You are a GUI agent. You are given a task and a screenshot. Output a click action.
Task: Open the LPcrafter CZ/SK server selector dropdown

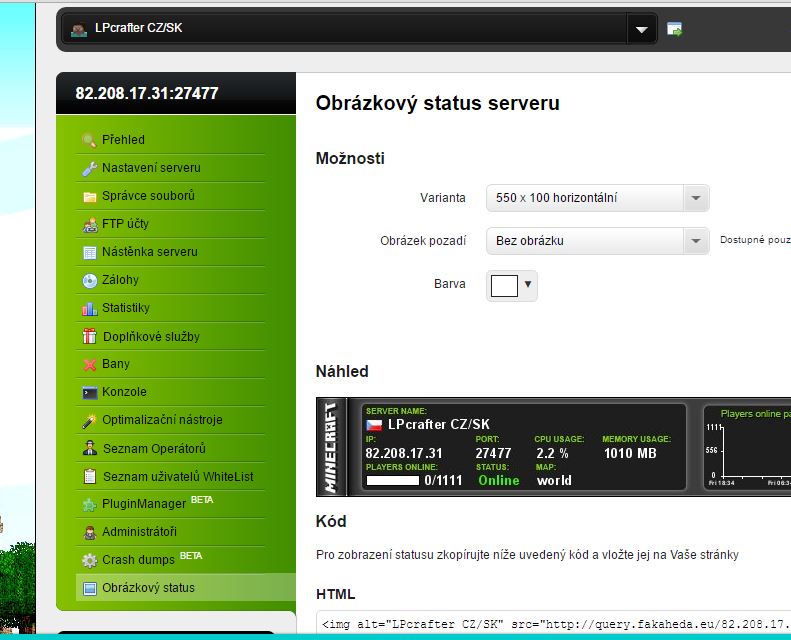pos(641,30)
